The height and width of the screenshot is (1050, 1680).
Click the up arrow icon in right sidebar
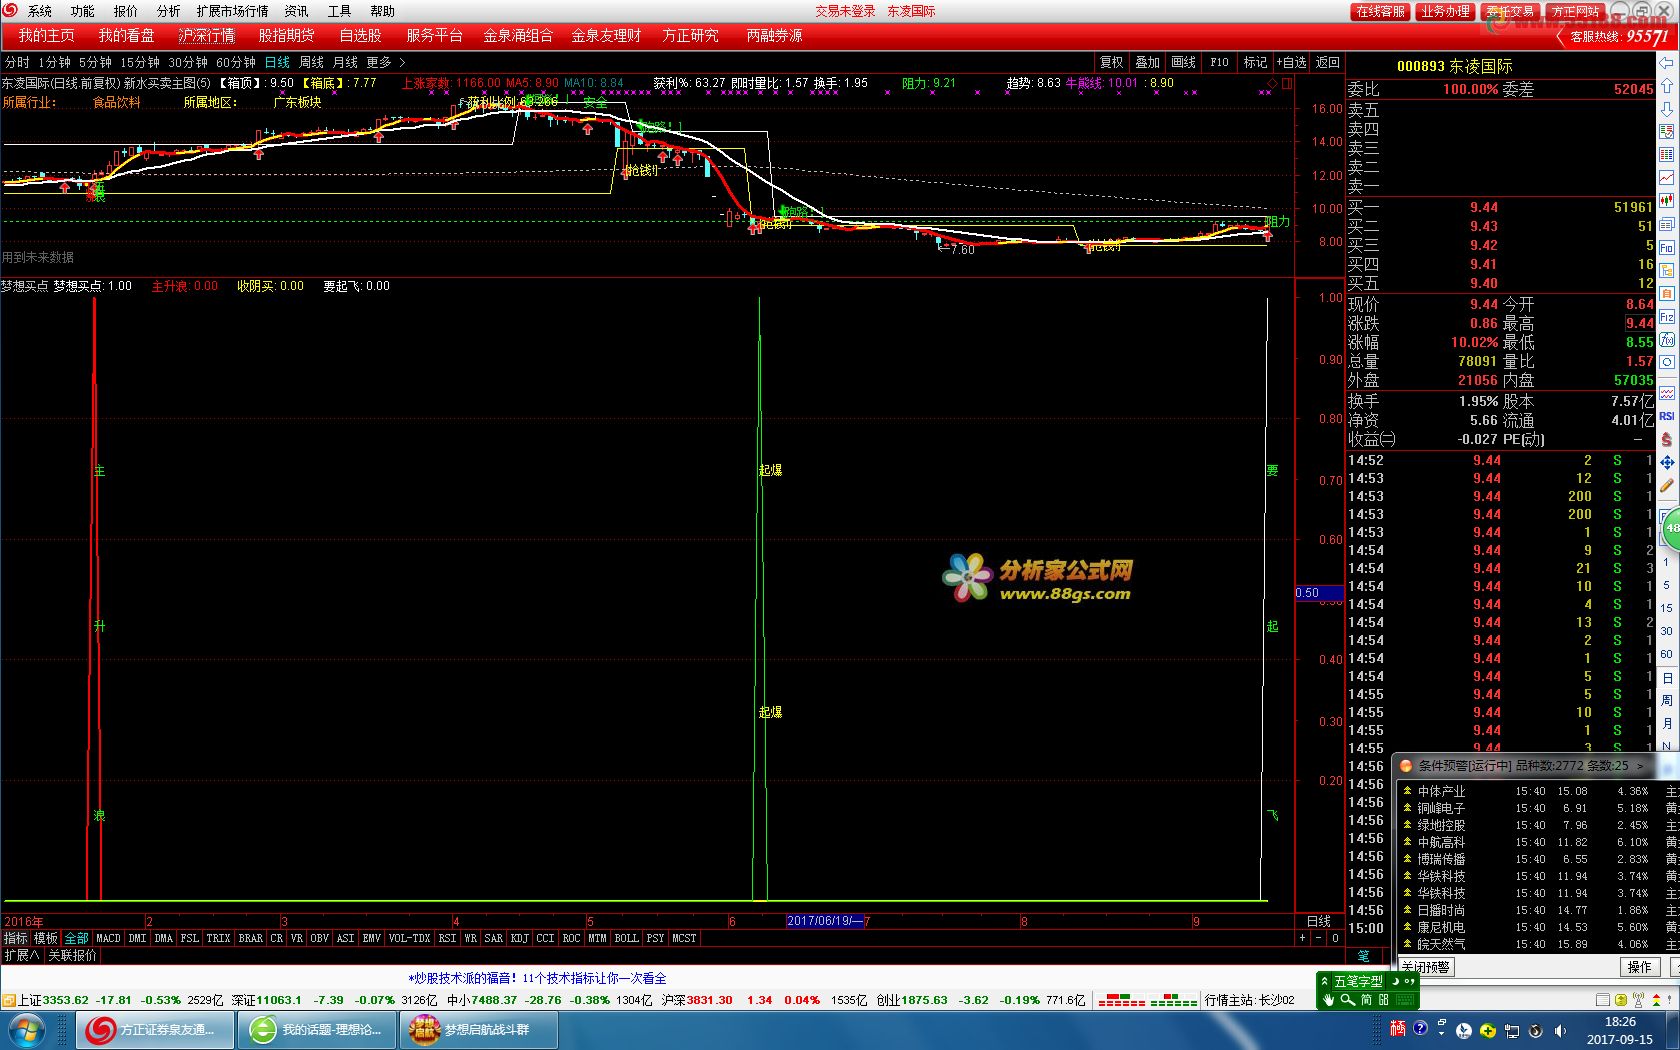1667,86
